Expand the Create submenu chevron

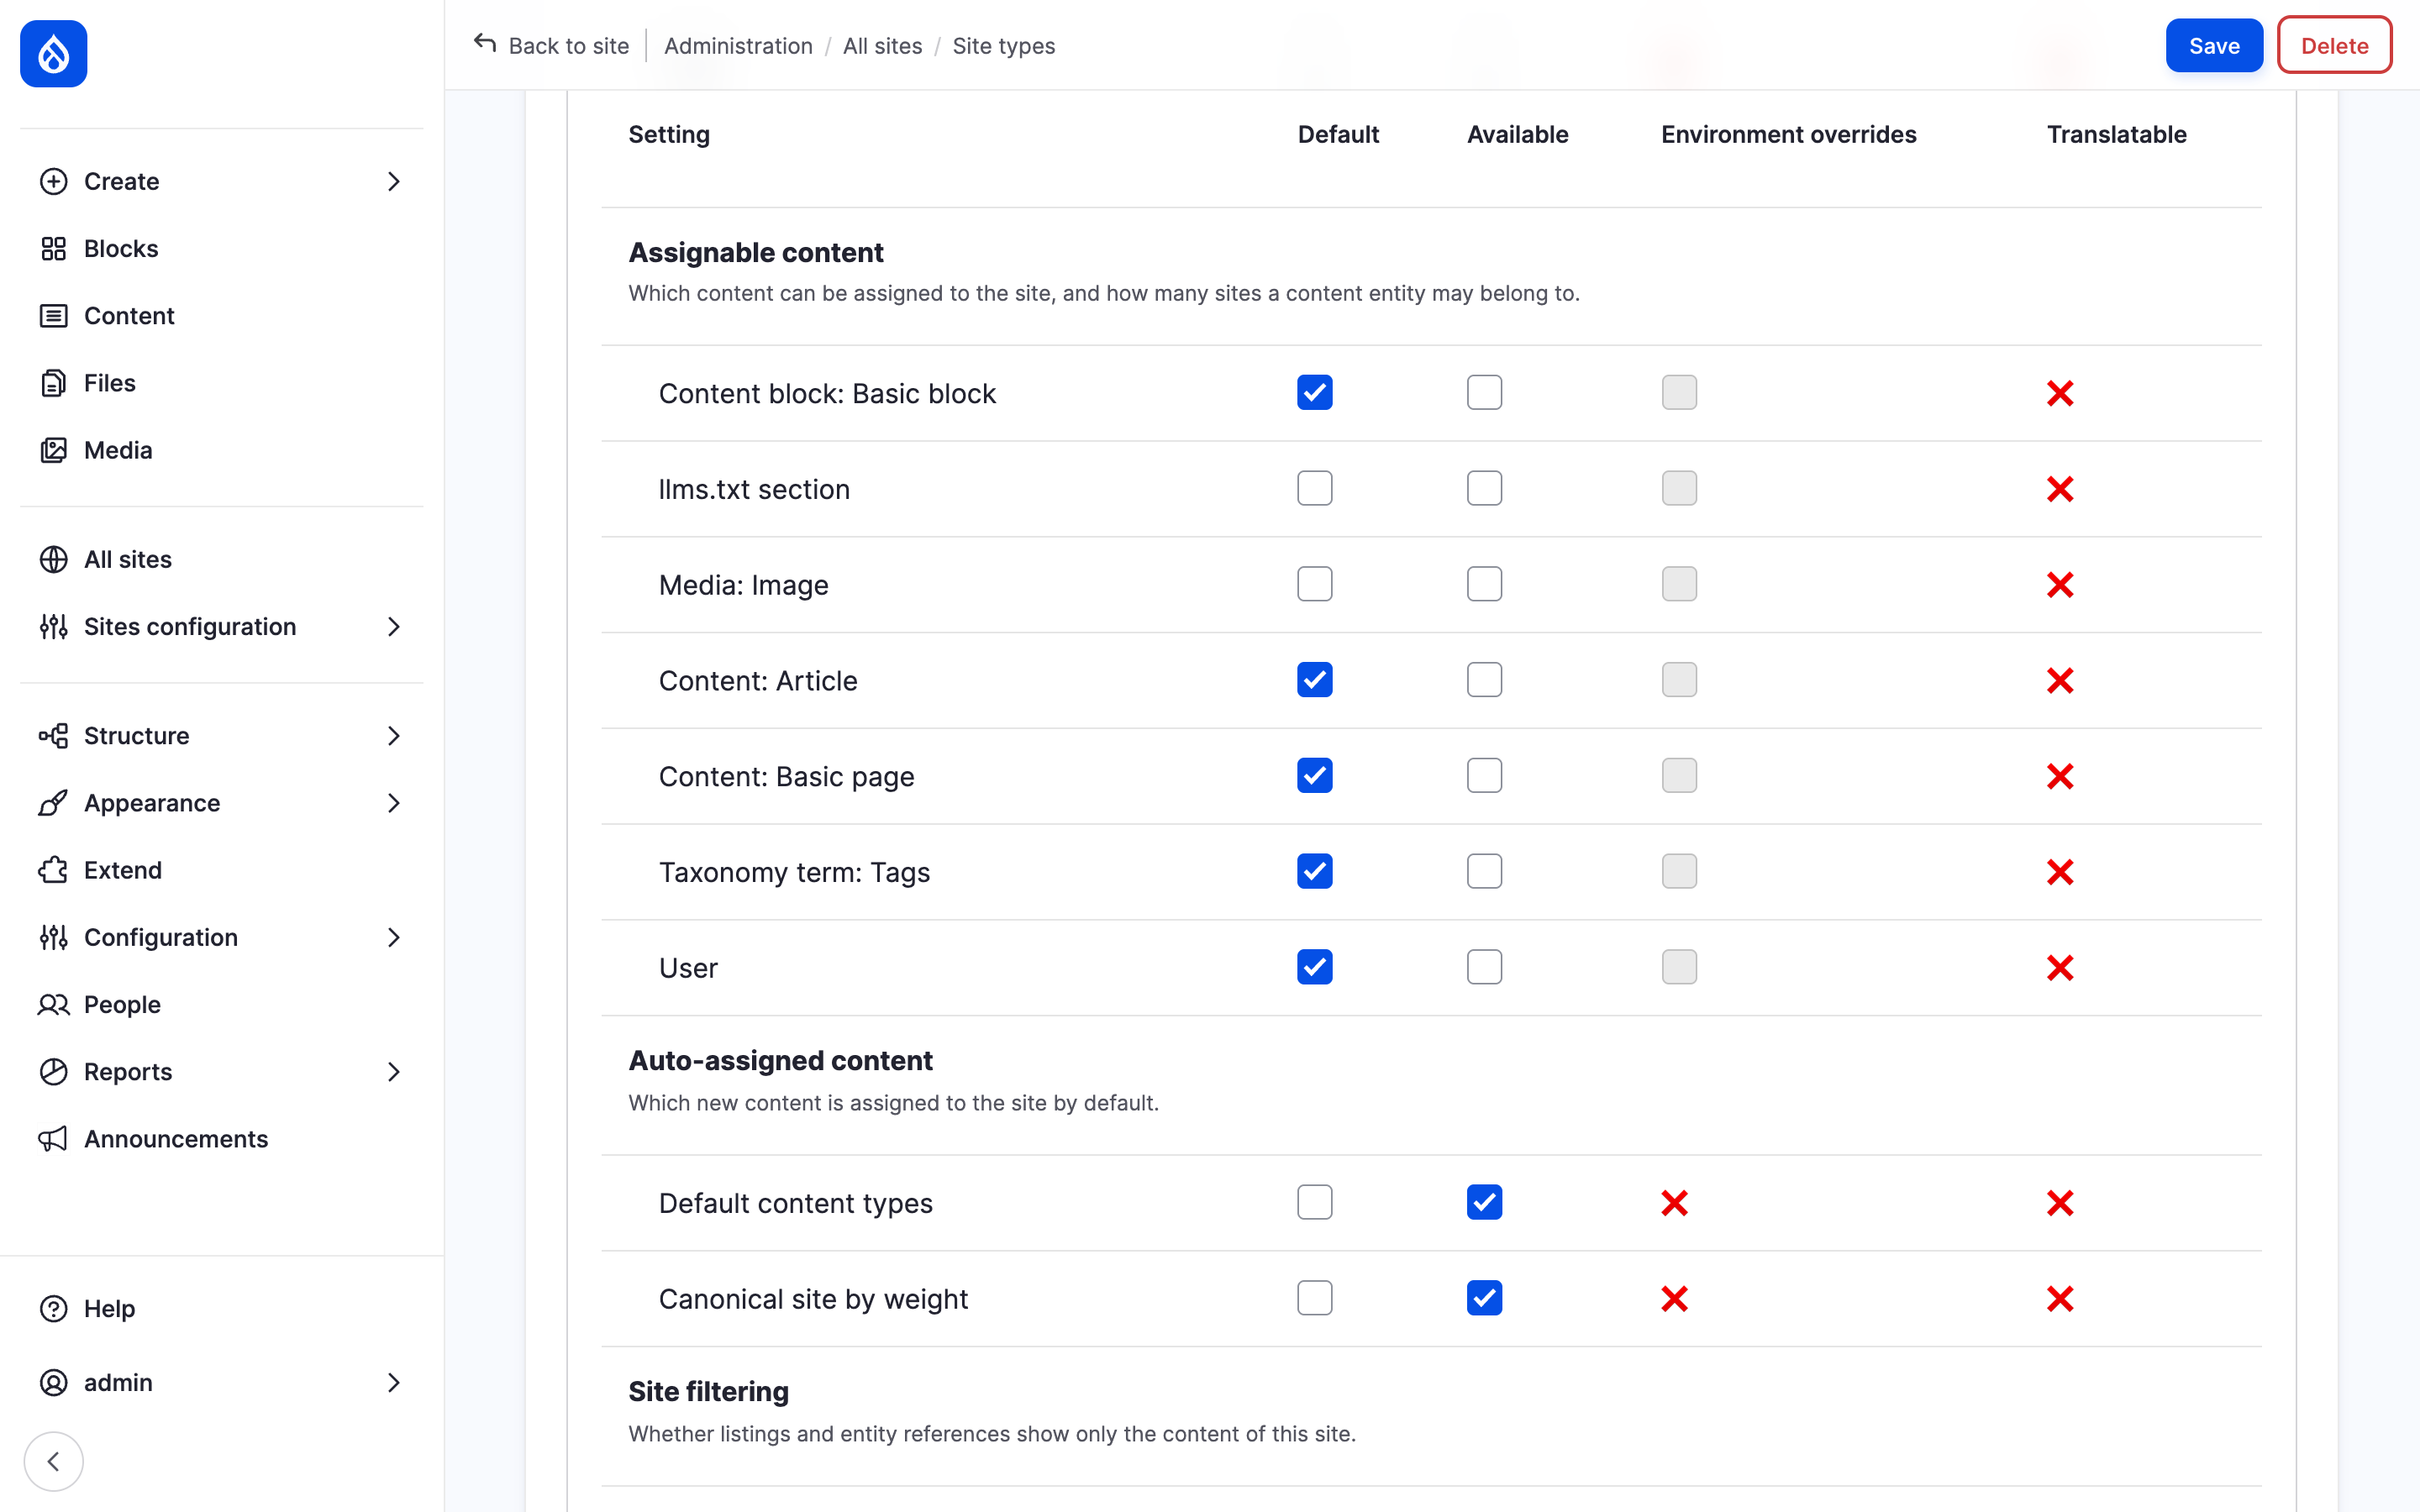pyautogui.click(x=394, y=181)
